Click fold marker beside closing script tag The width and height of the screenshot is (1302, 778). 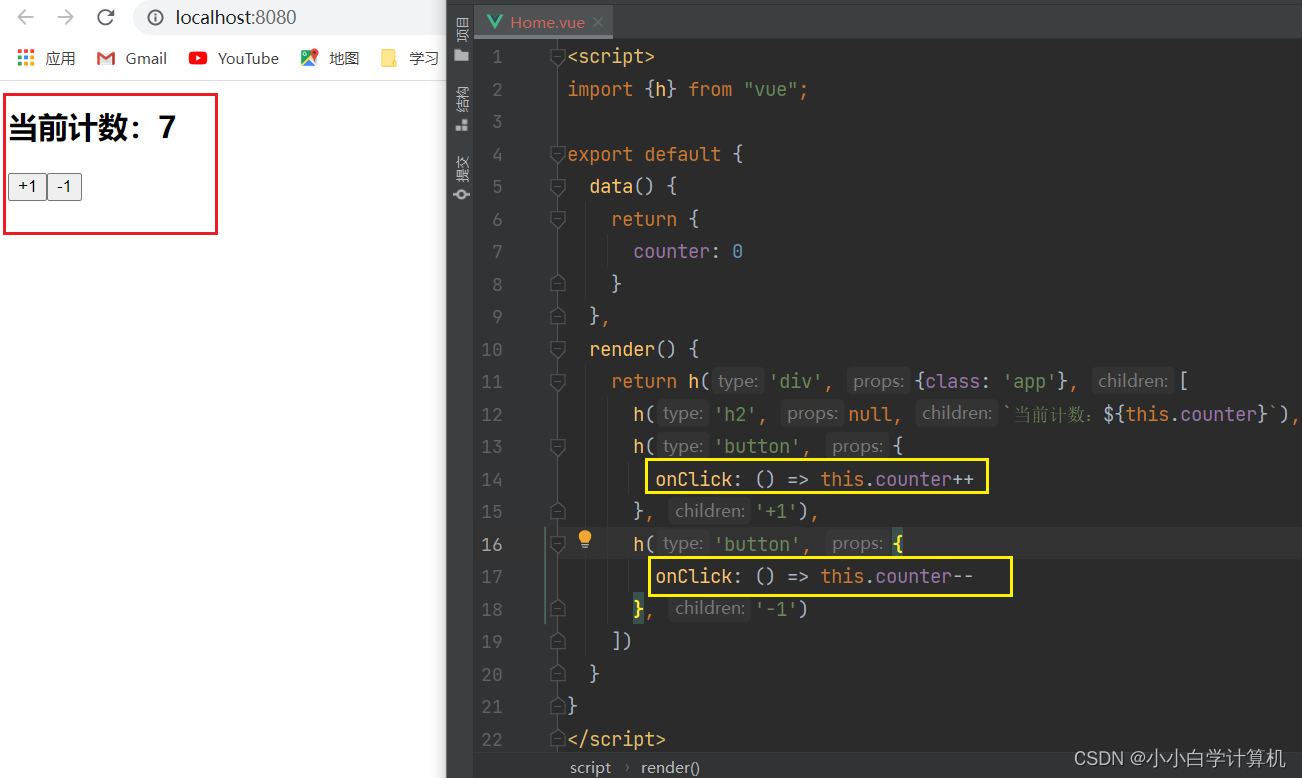coord(558,739)
